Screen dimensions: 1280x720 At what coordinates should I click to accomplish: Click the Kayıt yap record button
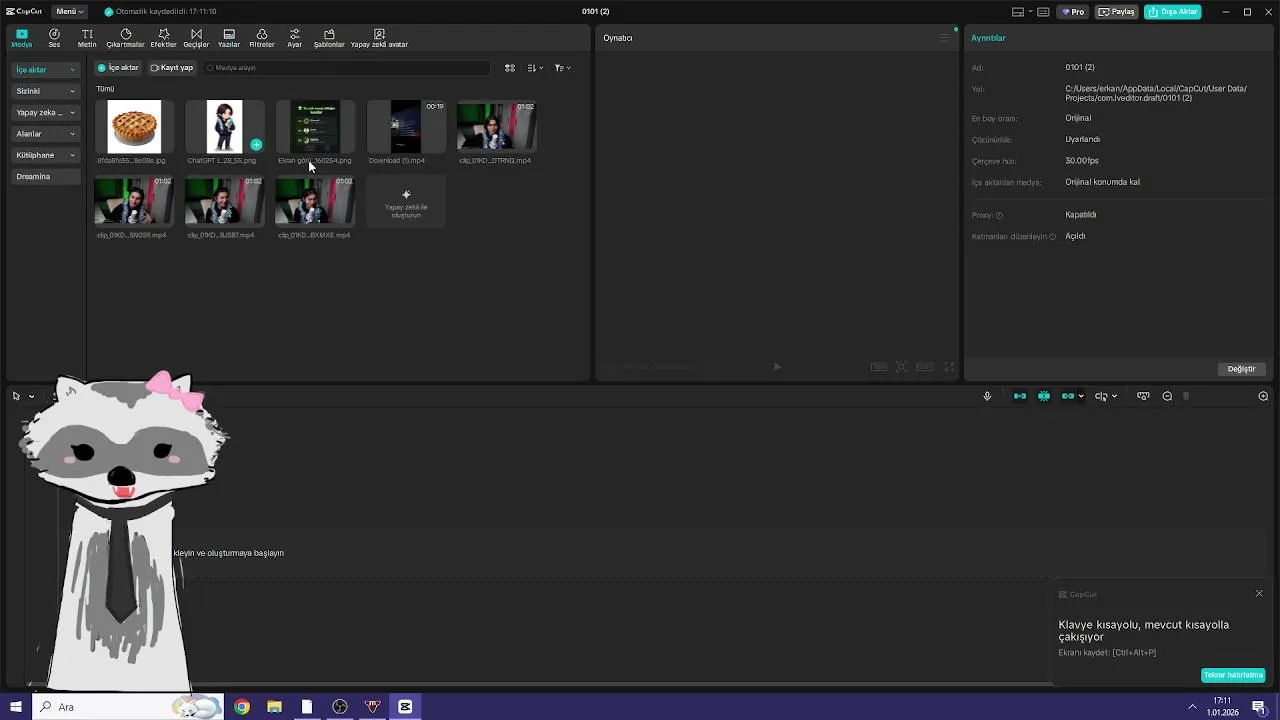[x=172, y=68]
